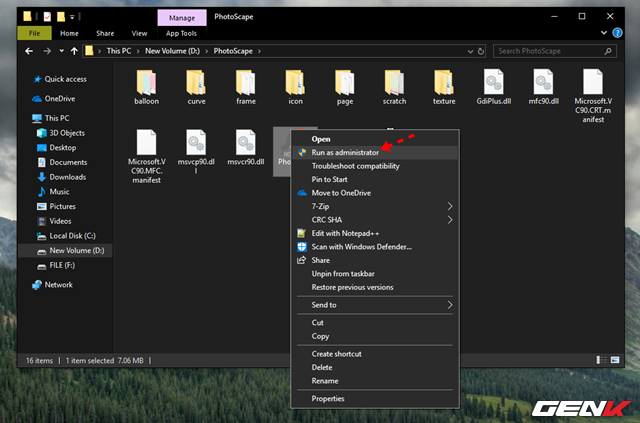640x423 pixels.
Task: Click the properties quick access toolbar icon
Action: tap(47, 17)
